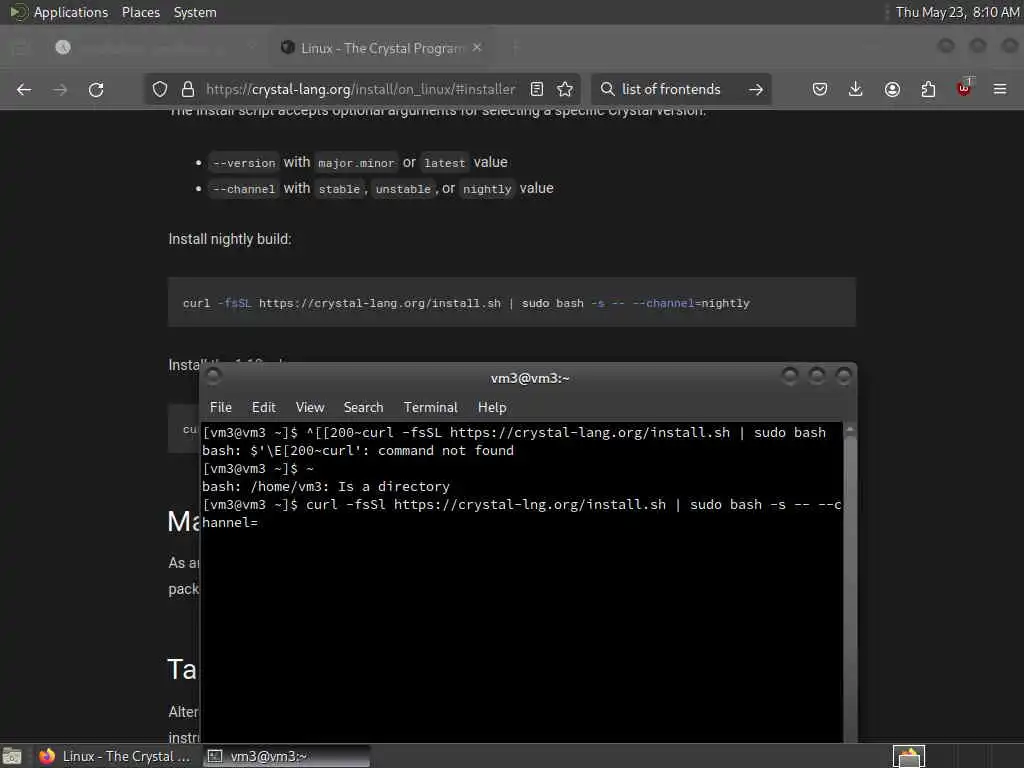Submit search with the arrow button
1024x768 pixels.
coord(756,89)
